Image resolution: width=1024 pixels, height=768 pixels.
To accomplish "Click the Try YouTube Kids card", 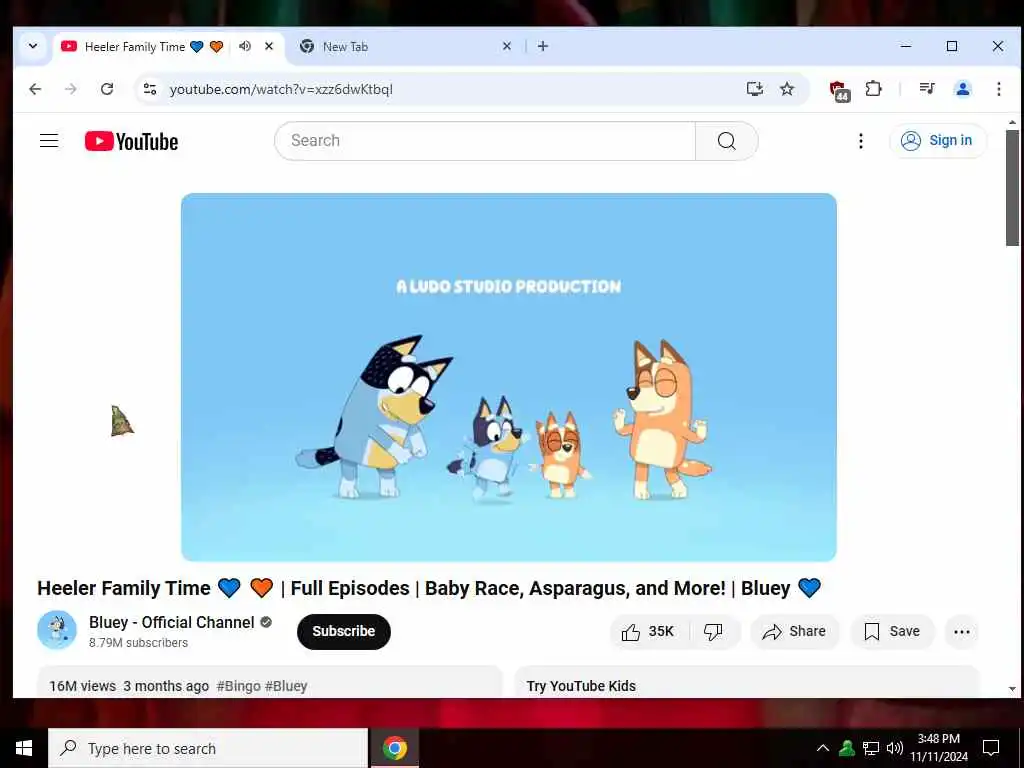I will (747, 683).
